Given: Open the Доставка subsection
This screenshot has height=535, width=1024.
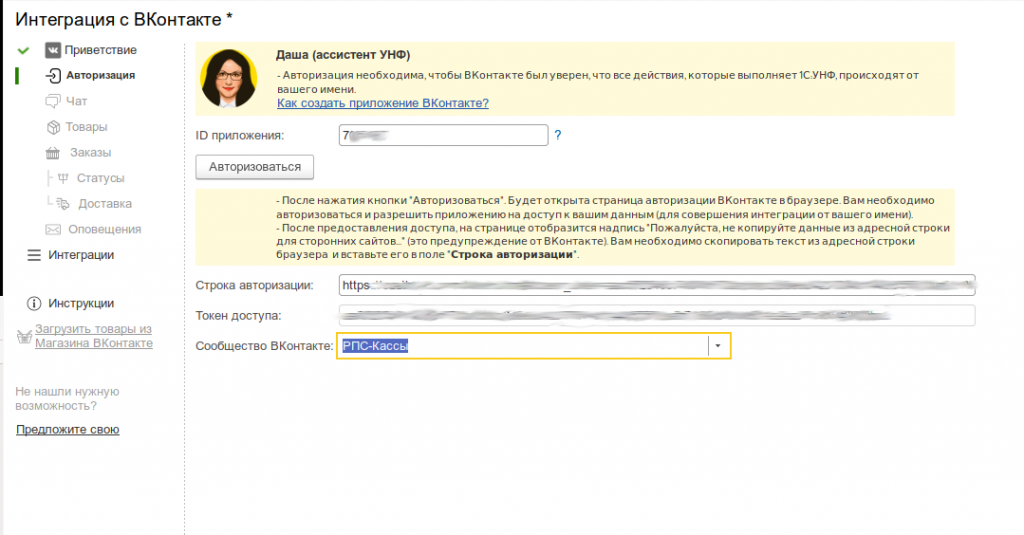Looking at the screenshot, I should coord(105,204).
